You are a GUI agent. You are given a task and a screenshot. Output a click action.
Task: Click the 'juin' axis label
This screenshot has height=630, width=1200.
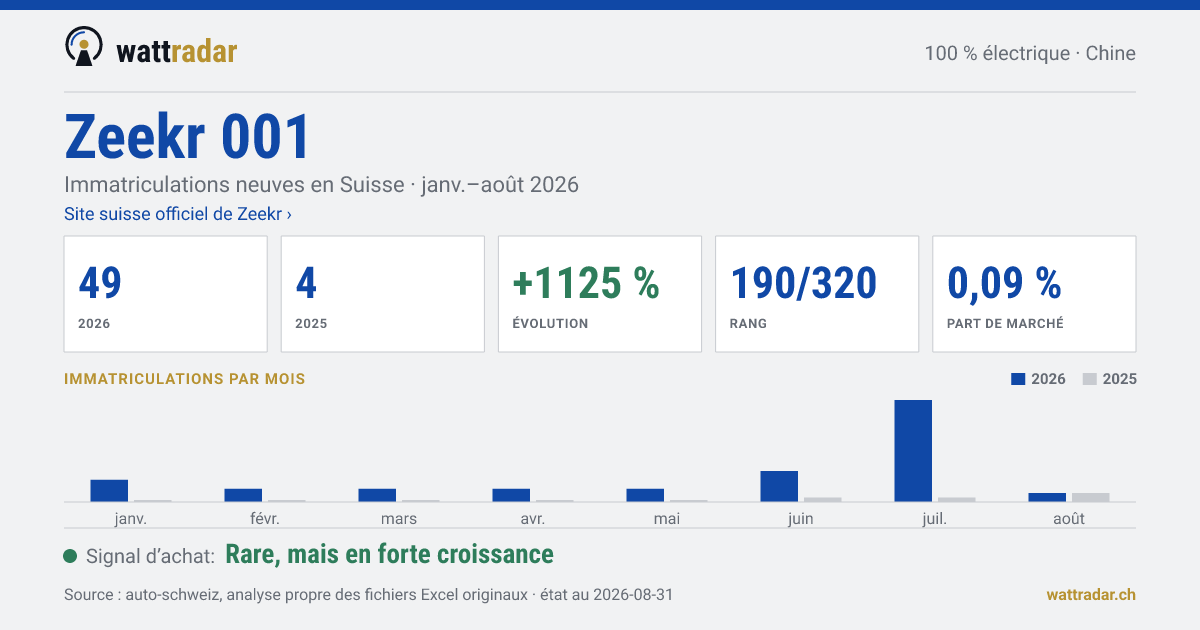801,518
